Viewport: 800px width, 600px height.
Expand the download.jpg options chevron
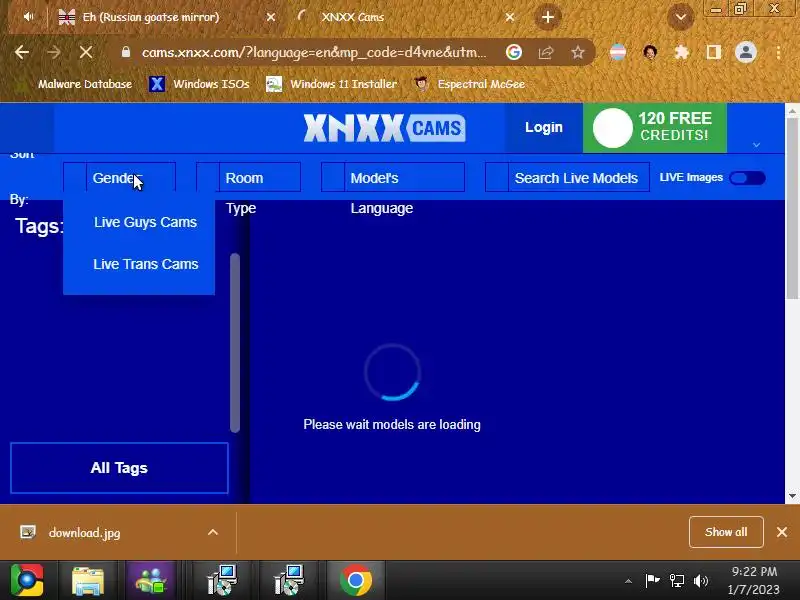coord(213,533)
